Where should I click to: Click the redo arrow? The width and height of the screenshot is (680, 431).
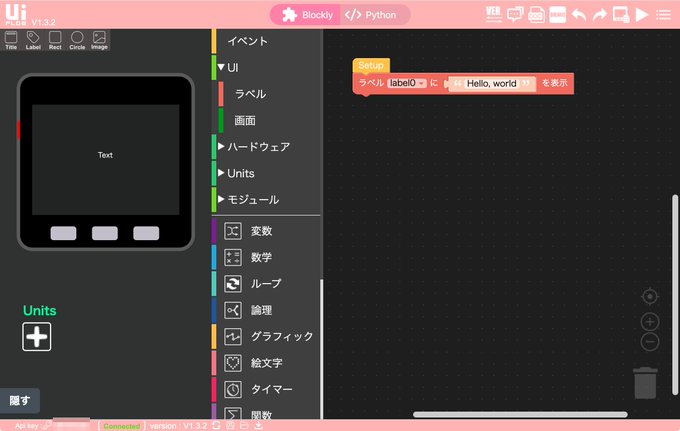600,15
